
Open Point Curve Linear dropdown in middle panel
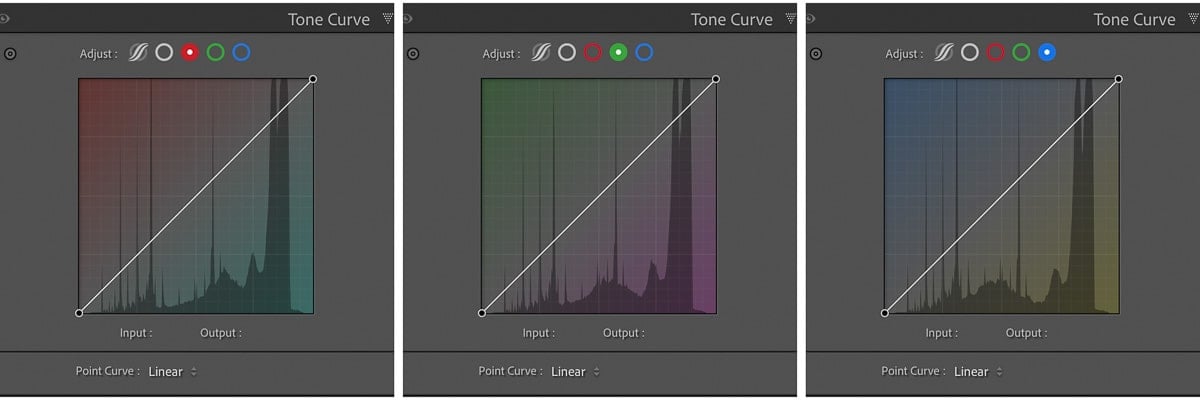[575, 371]
